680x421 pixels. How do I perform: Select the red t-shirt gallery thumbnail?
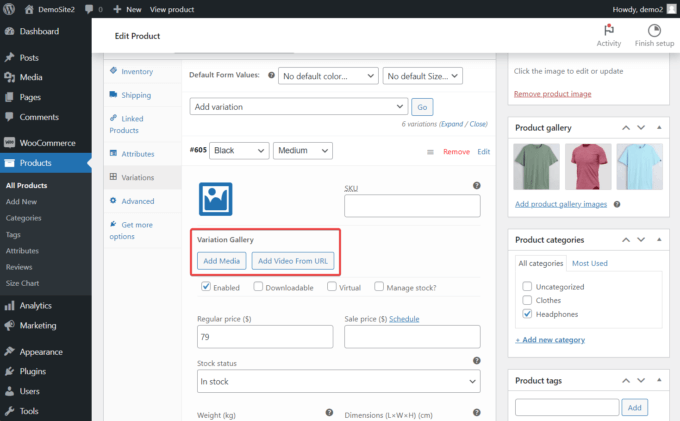click(588, 165)
